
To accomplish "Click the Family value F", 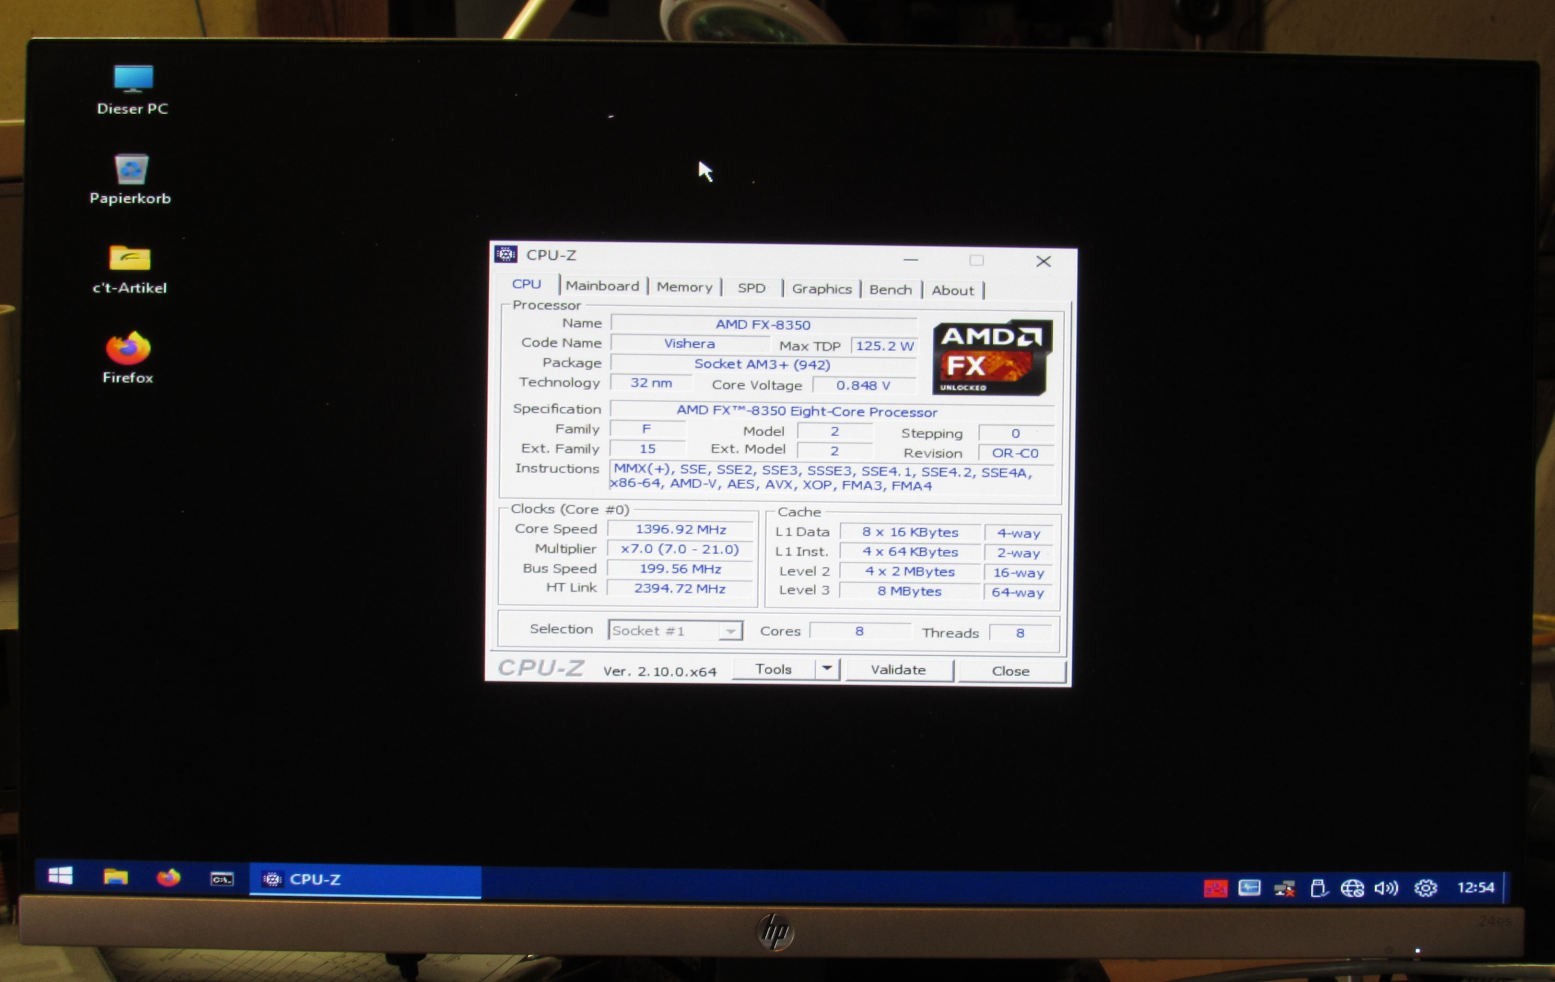I will click(647, 429).
